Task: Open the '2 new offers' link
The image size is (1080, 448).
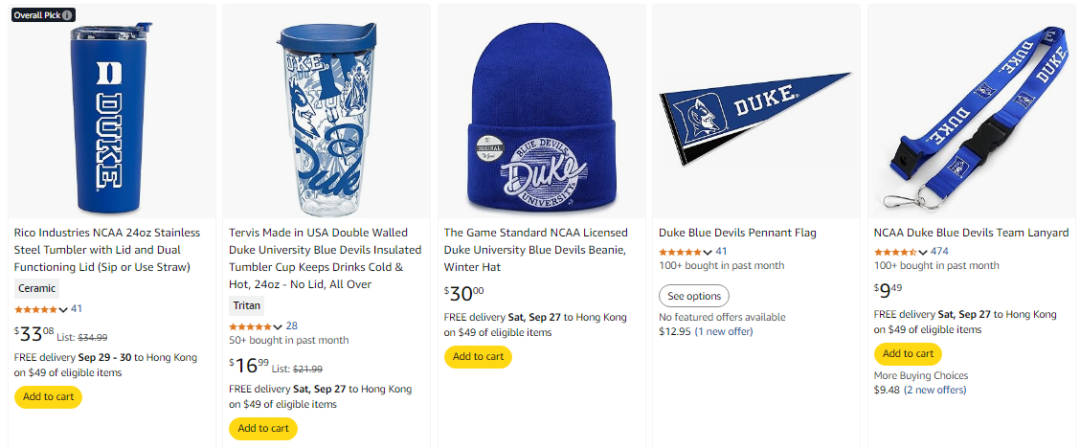Action: point(936,390)
